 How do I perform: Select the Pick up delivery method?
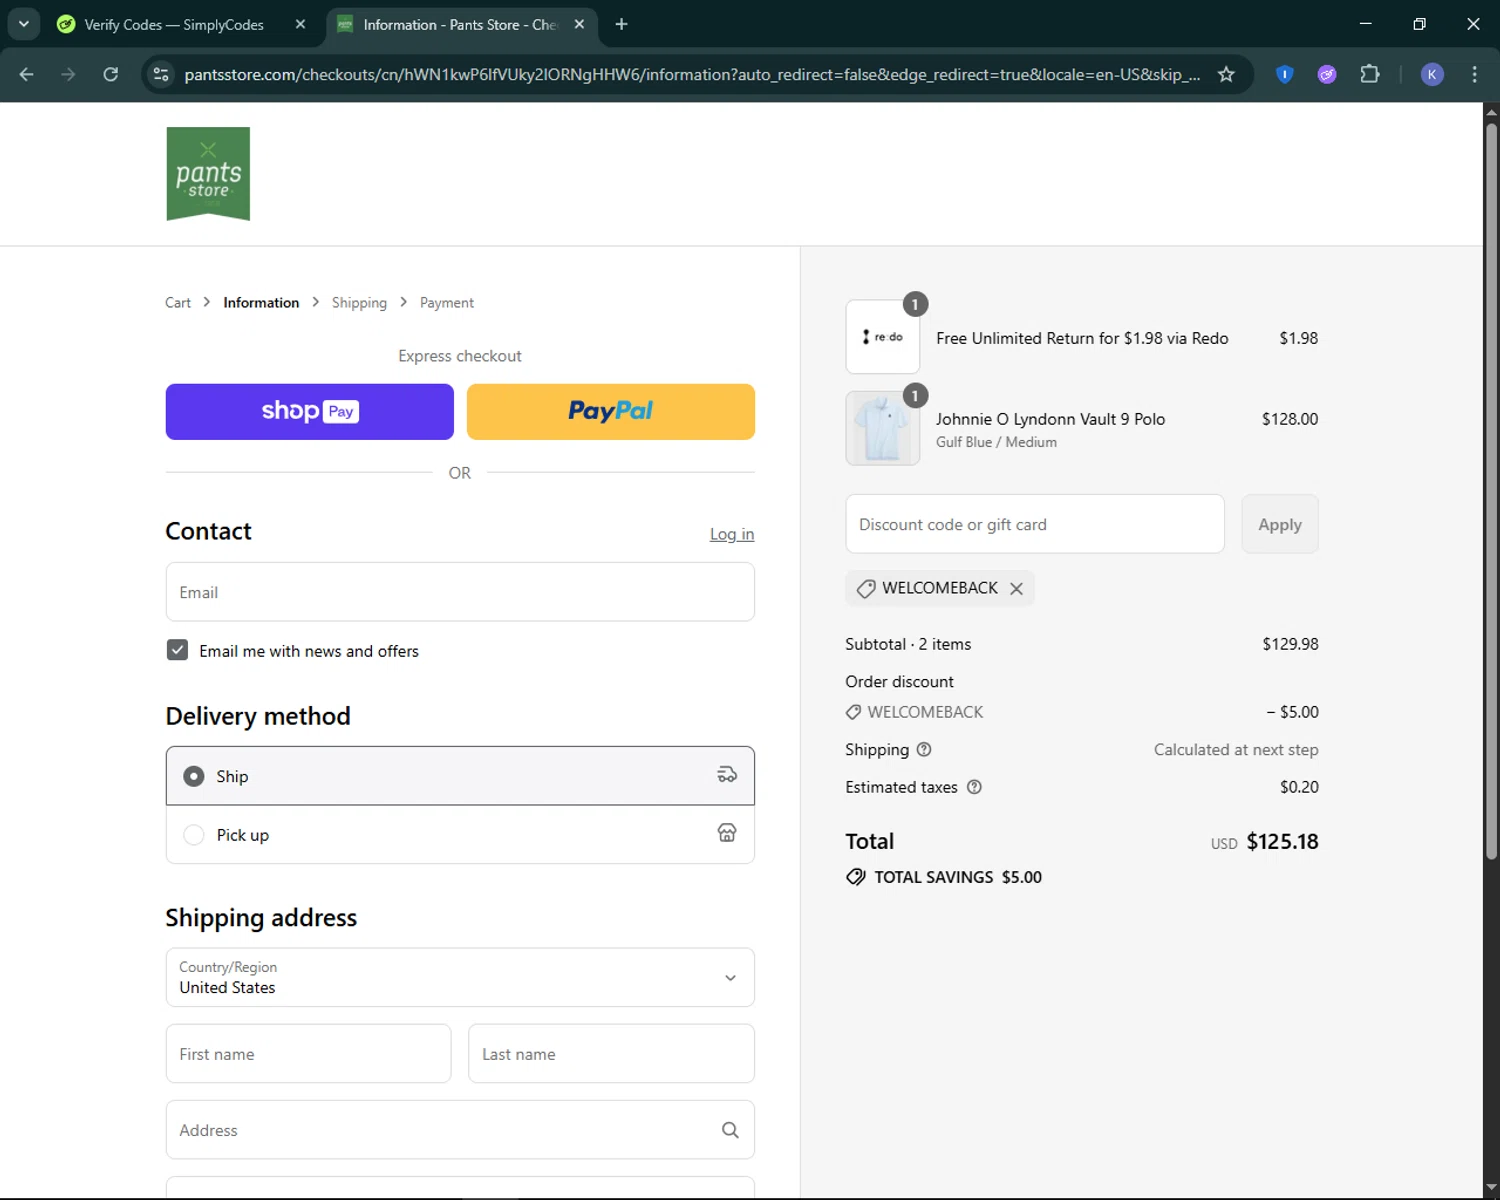coord(460,834)
